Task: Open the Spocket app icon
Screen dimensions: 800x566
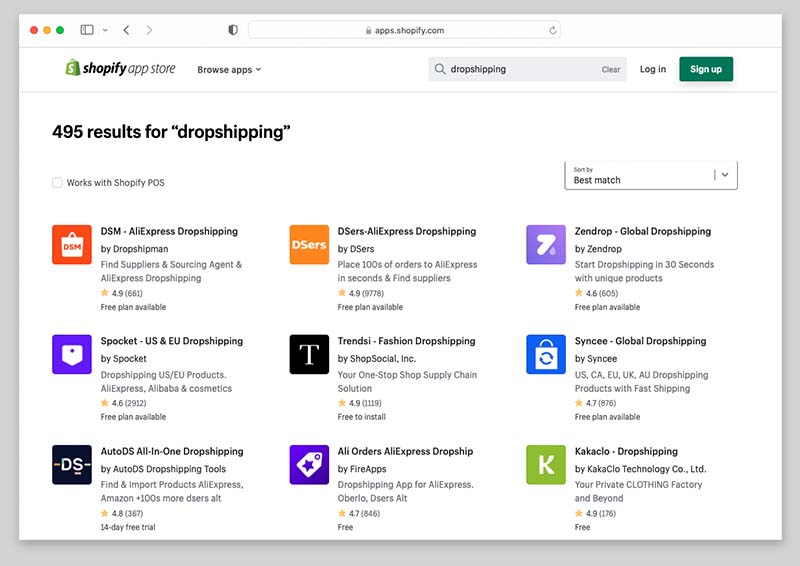Action: coord(72,354)
